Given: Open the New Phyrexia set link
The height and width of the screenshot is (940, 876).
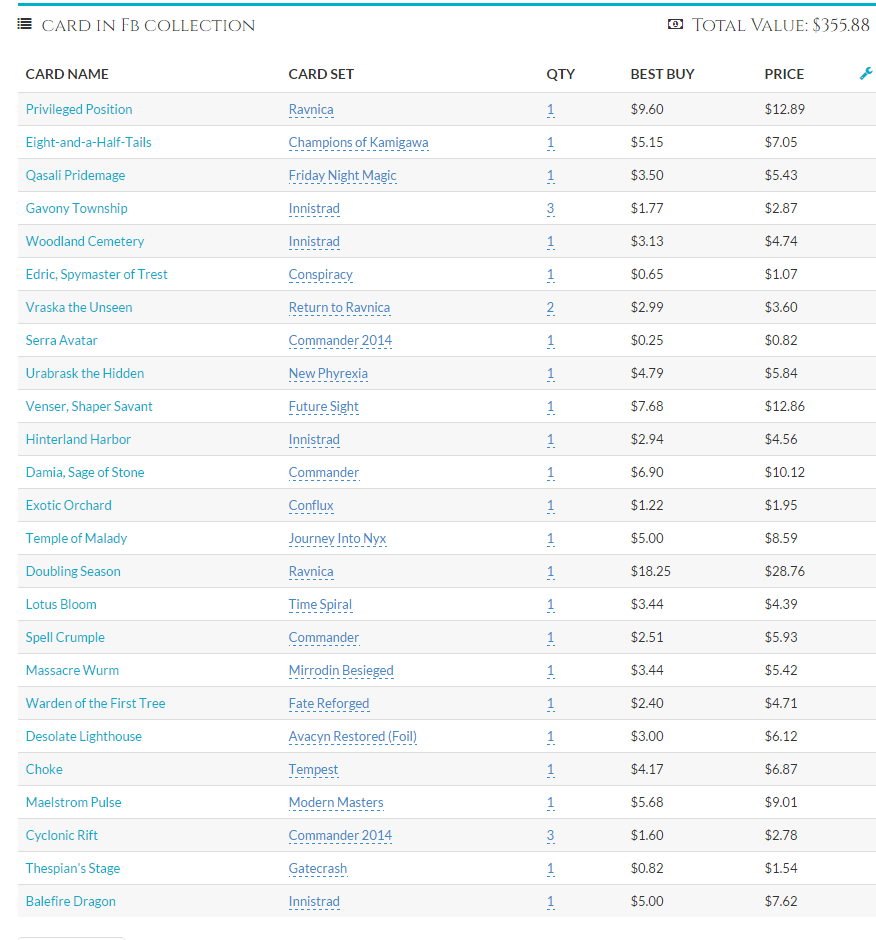Looking at the screenshot, I should click(x=328, y=373).
